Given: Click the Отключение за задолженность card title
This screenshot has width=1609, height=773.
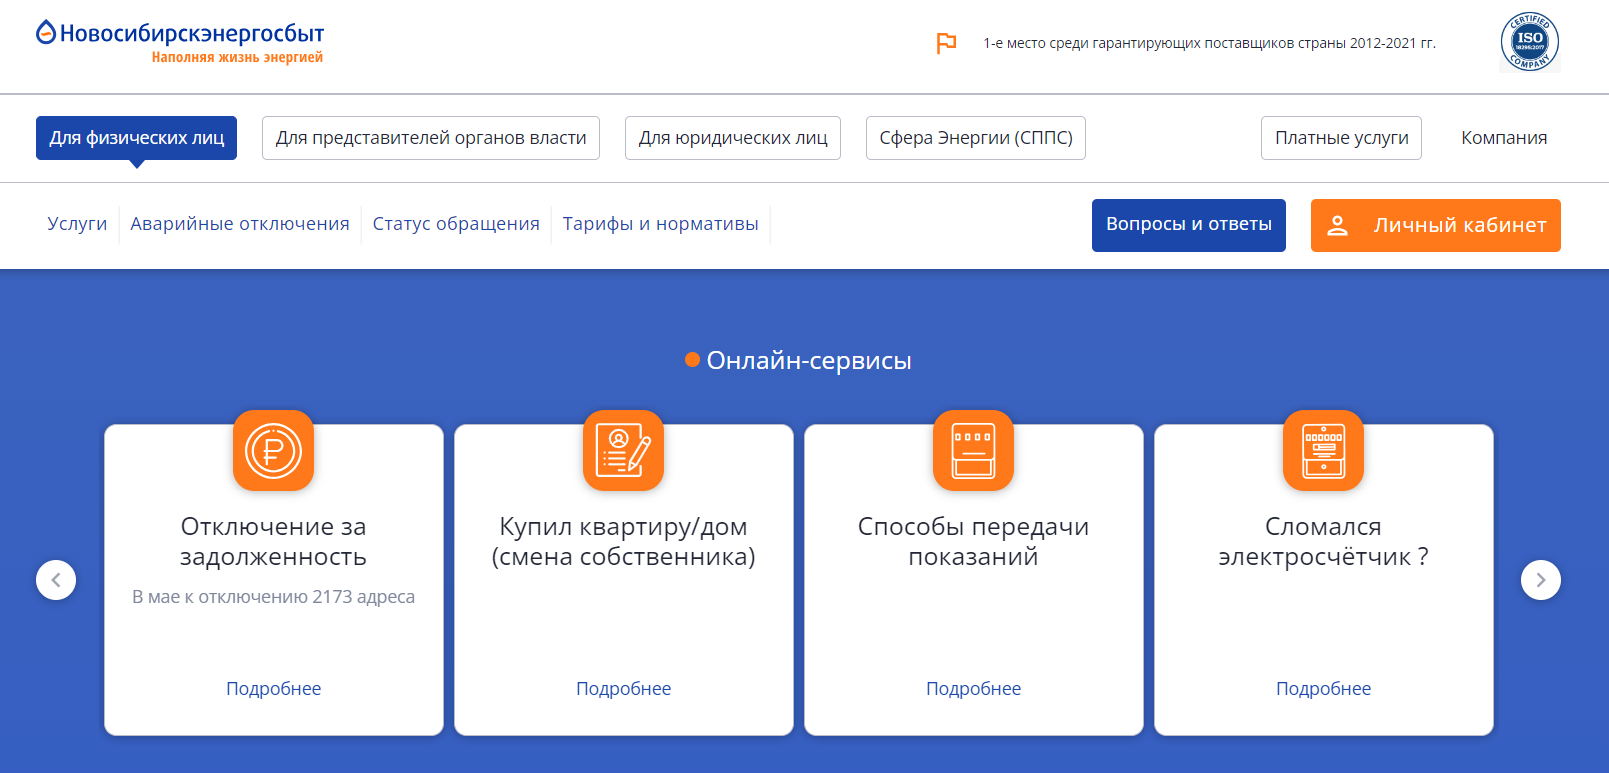Looking at the screenshot, I should coord(273,542).
